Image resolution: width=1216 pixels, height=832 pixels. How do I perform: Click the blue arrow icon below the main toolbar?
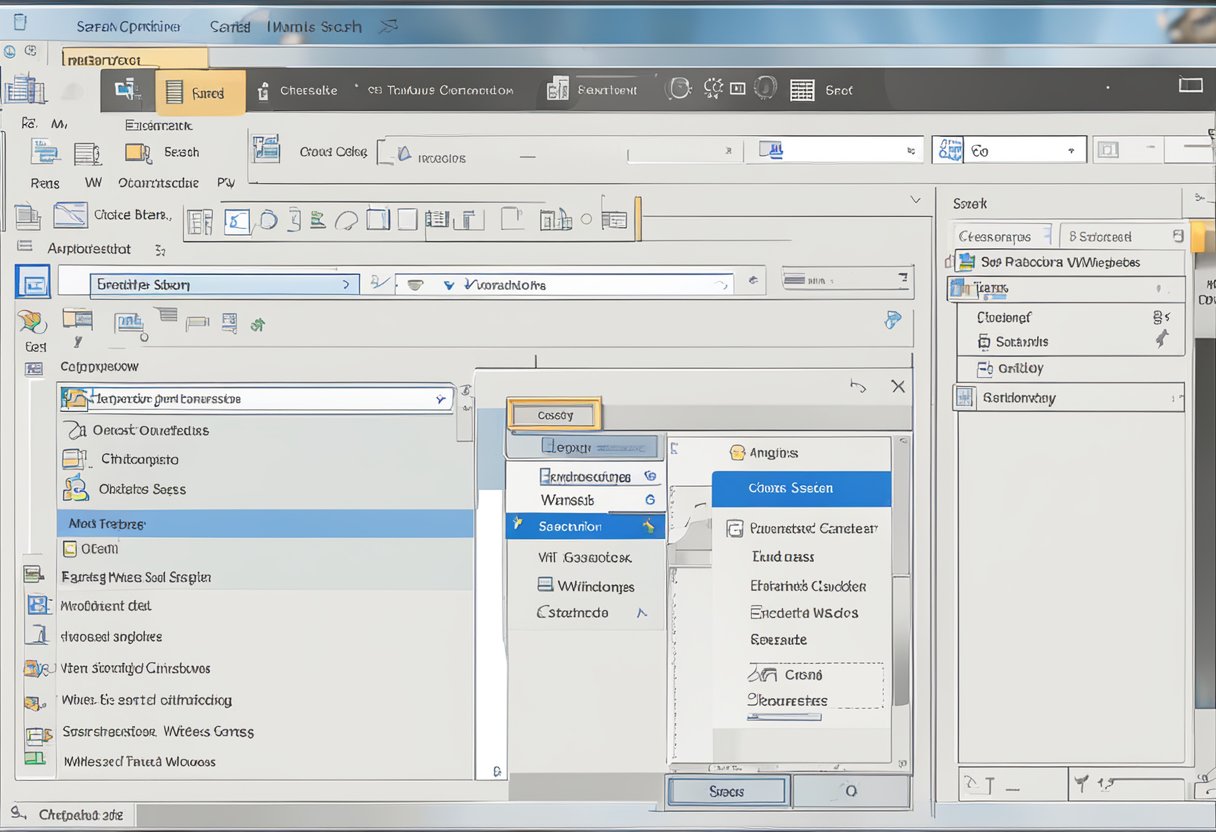click(892, 320)
